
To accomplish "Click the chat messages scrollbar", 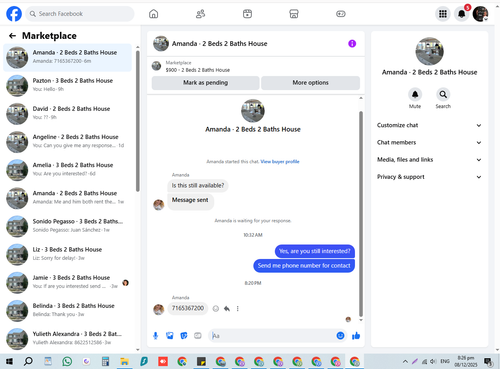I will pyautogui.click(x=361, y=213).
